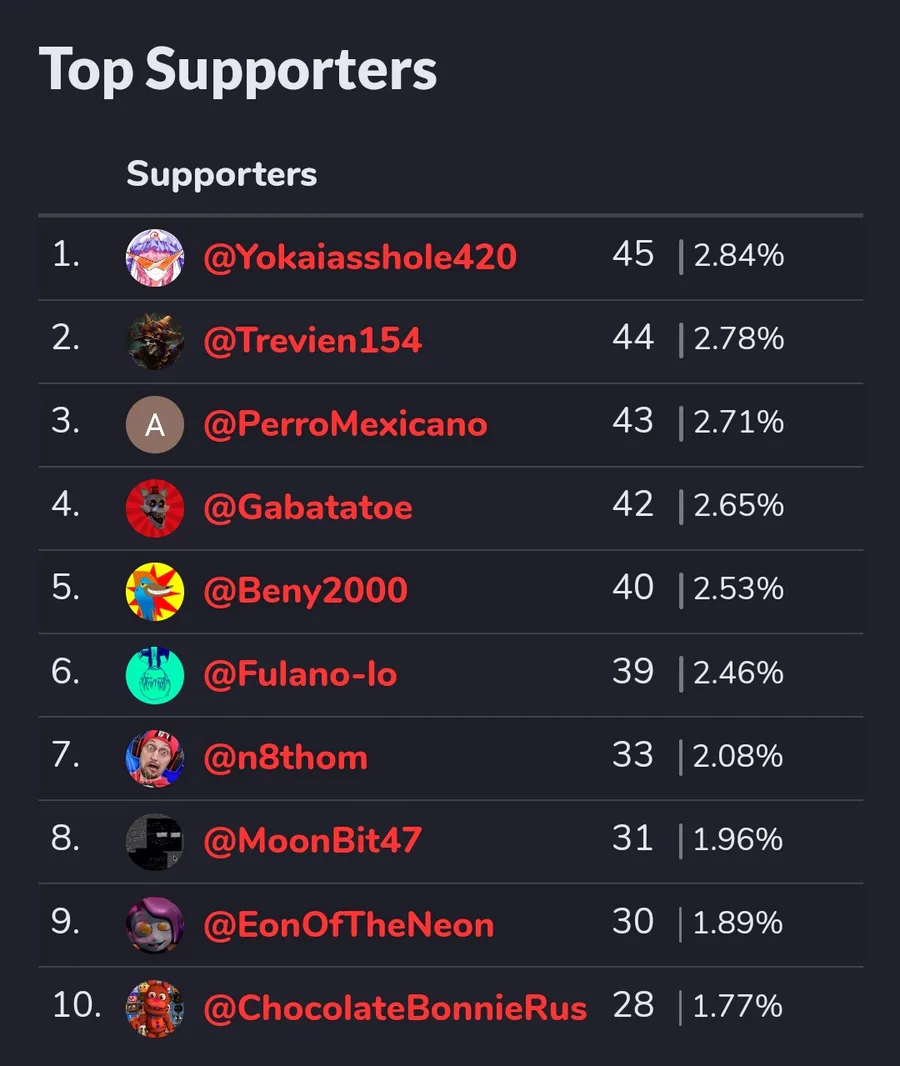Click the brown "A" avatar of @PerroMexicano
900x1066 pixels.
[155, 425]
